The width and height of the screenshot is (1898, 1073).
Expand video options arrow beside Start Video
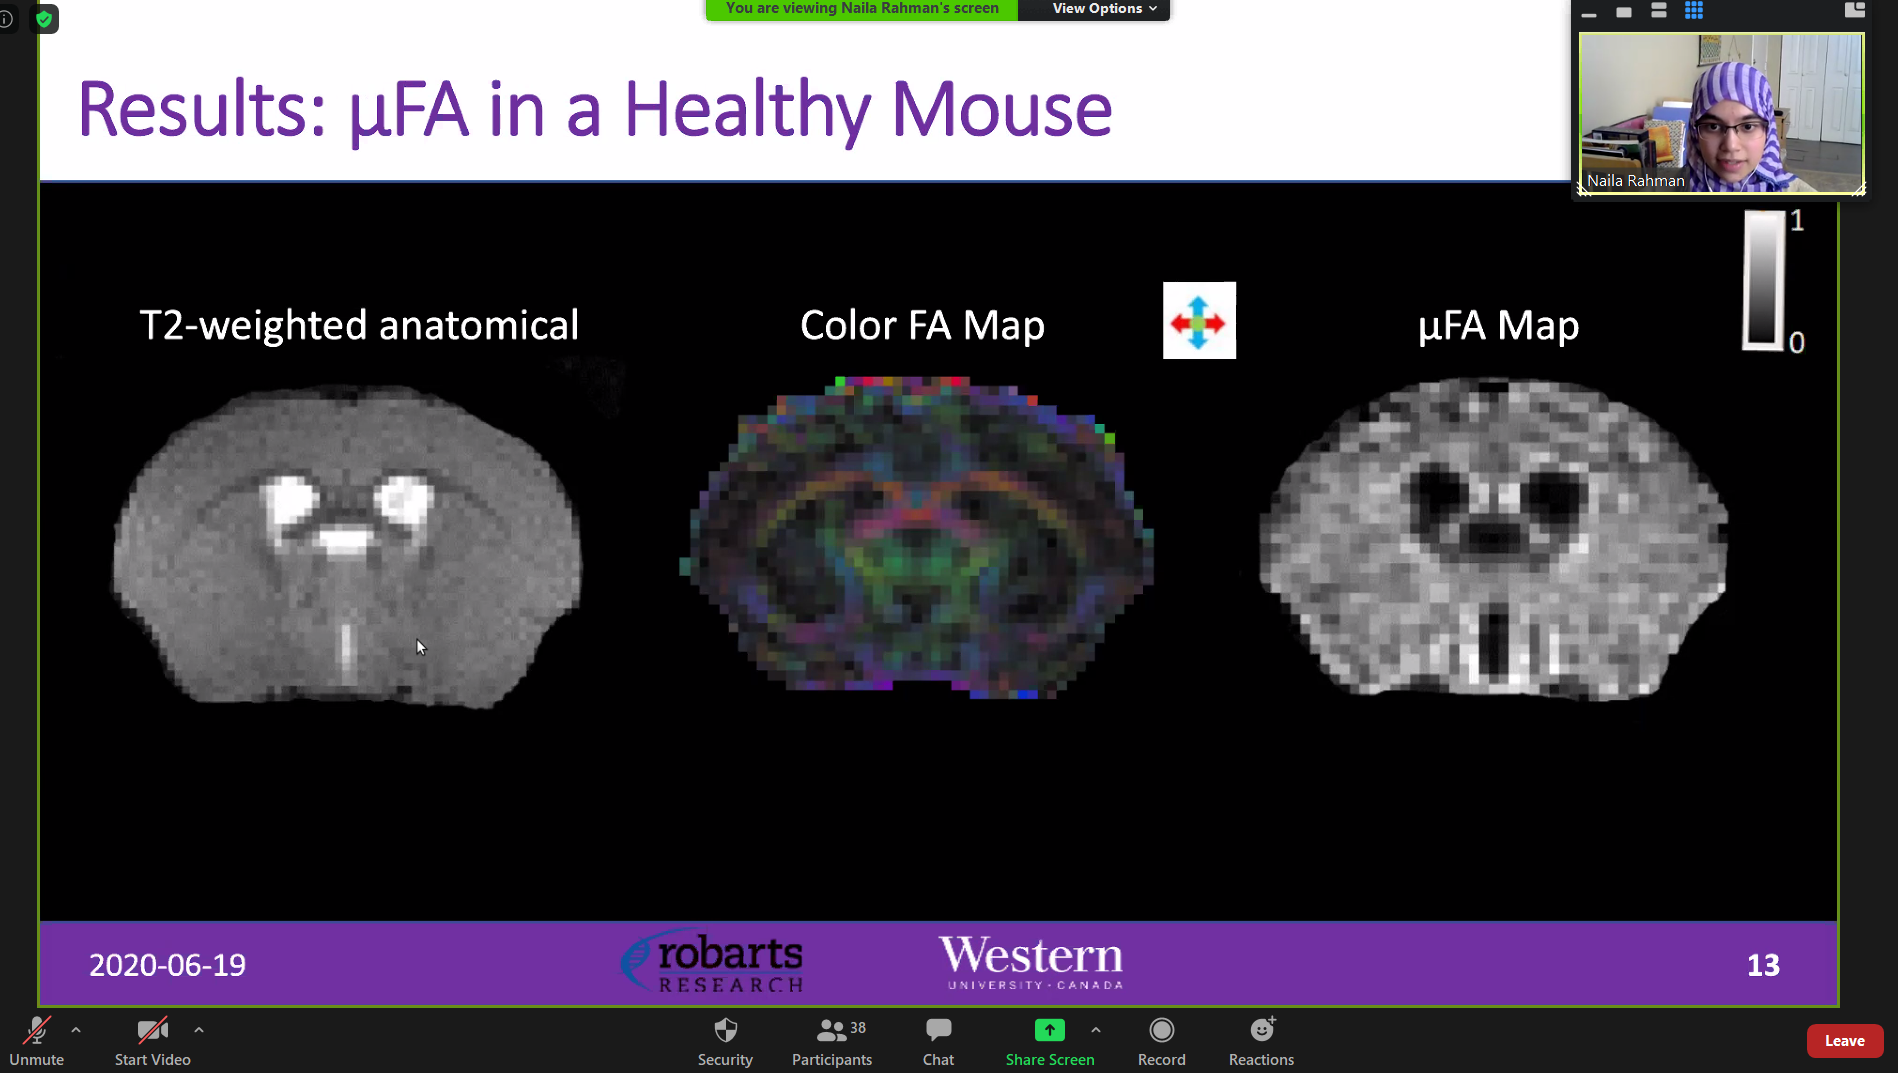click(199, 1029)
